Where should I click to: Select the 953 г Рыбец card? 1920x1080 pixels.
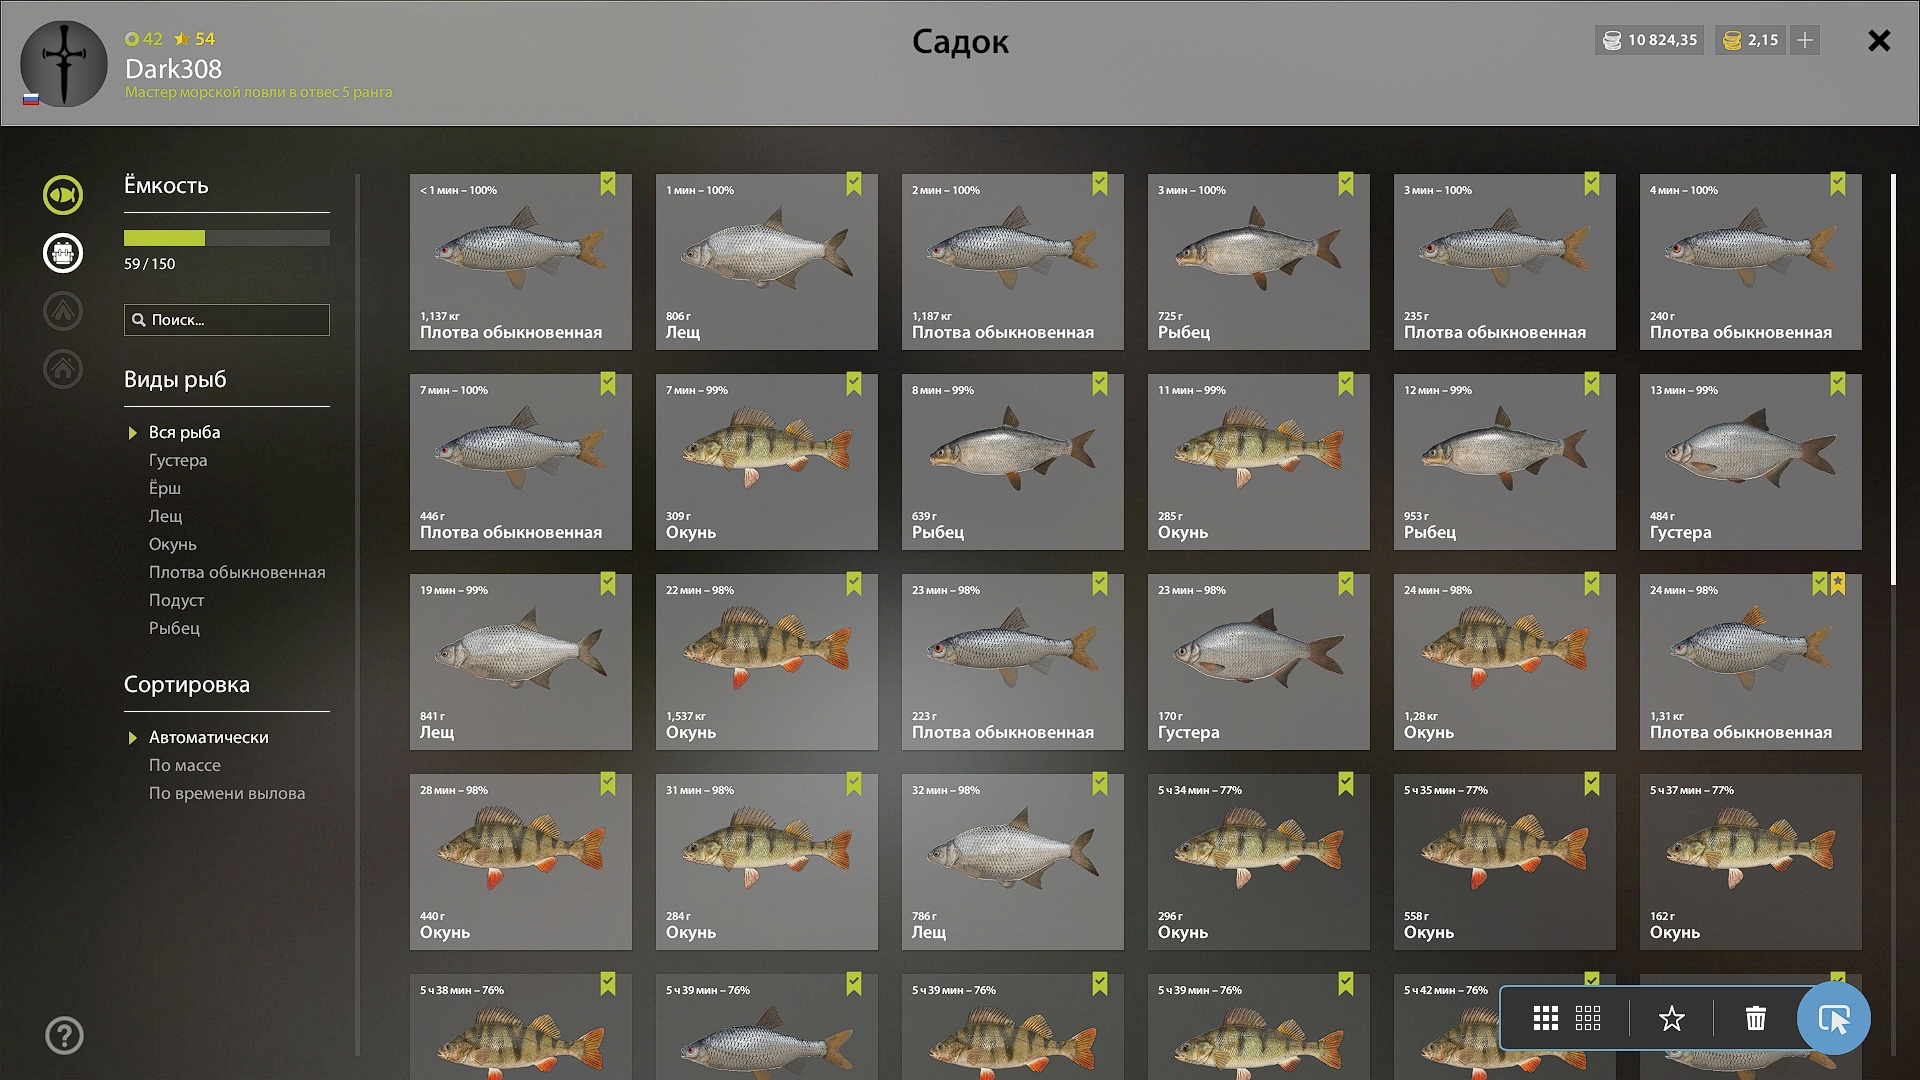pos(1505,462)
